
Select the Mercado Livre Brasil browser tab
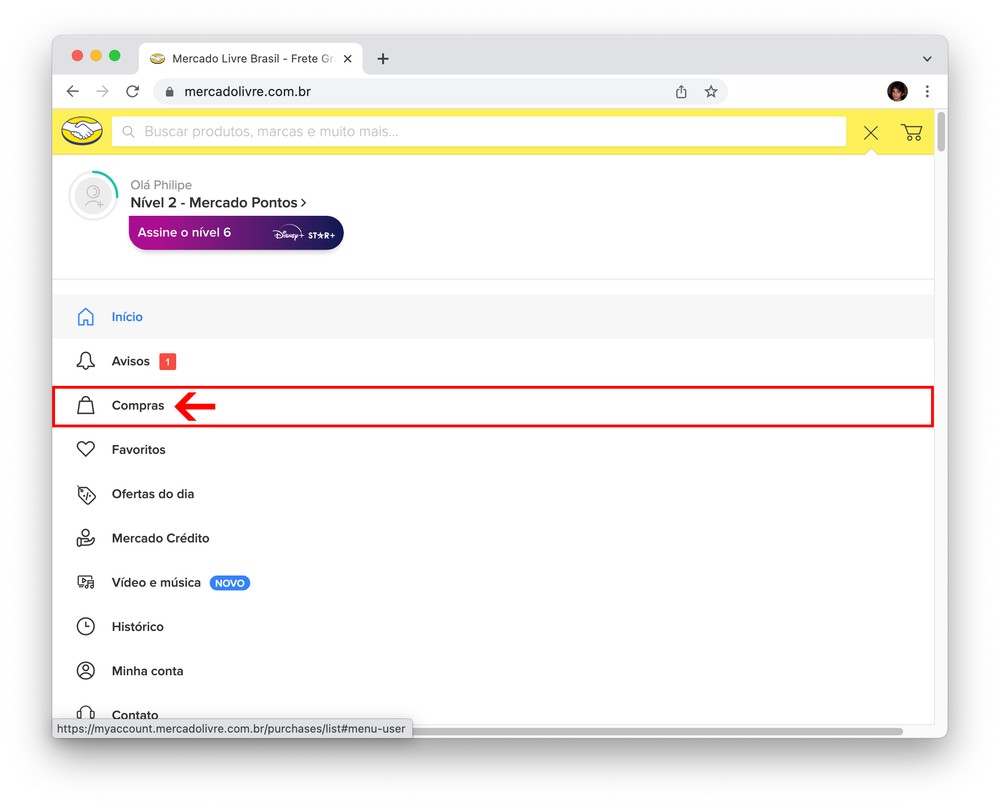(x=251, y=59)
